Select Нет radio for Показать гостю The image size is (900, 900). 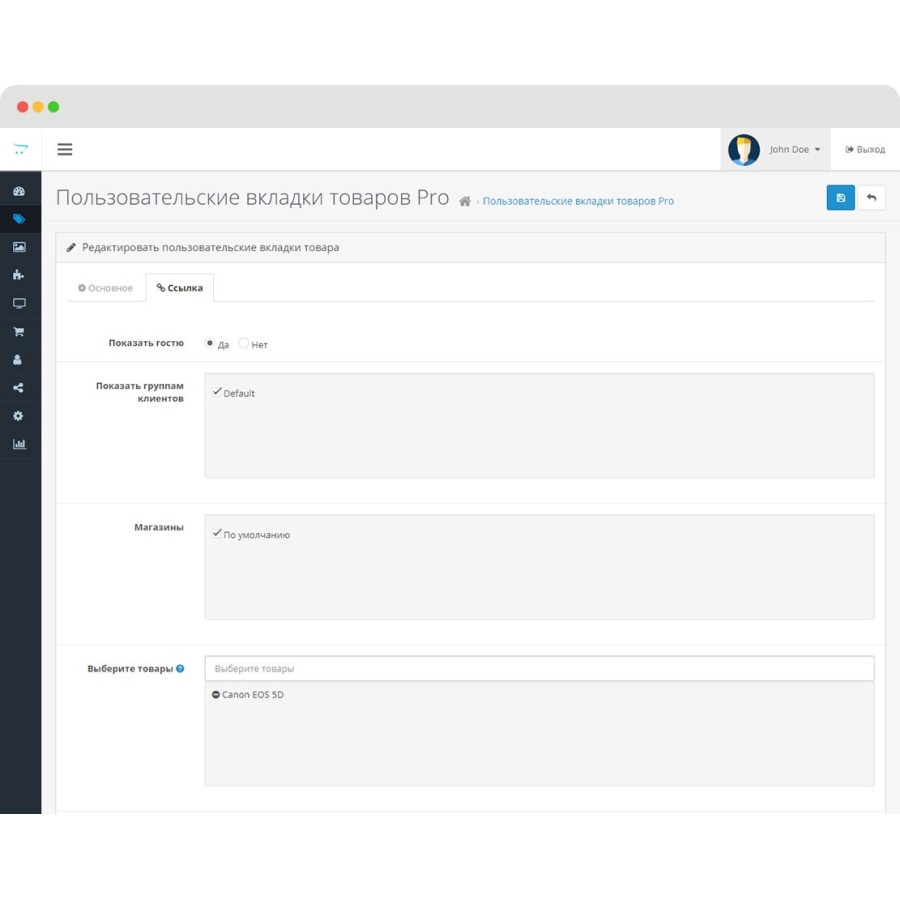[243, 343]
